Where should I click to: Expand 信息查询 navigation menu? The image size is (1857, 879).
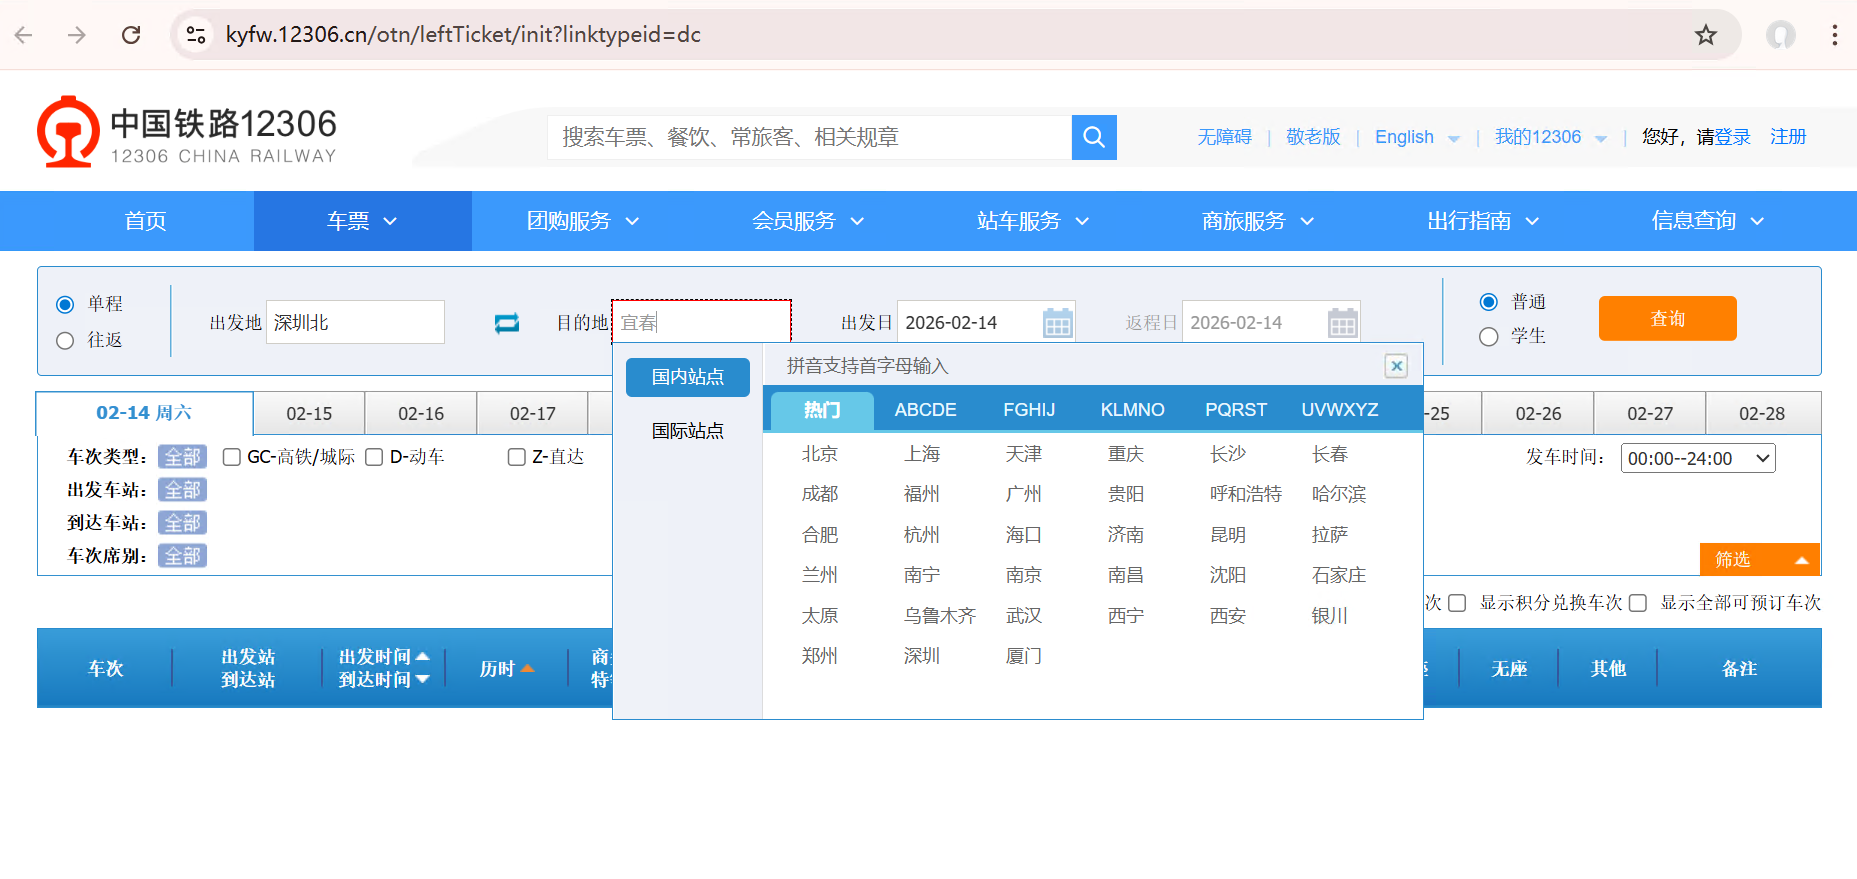pos(1708,221)
